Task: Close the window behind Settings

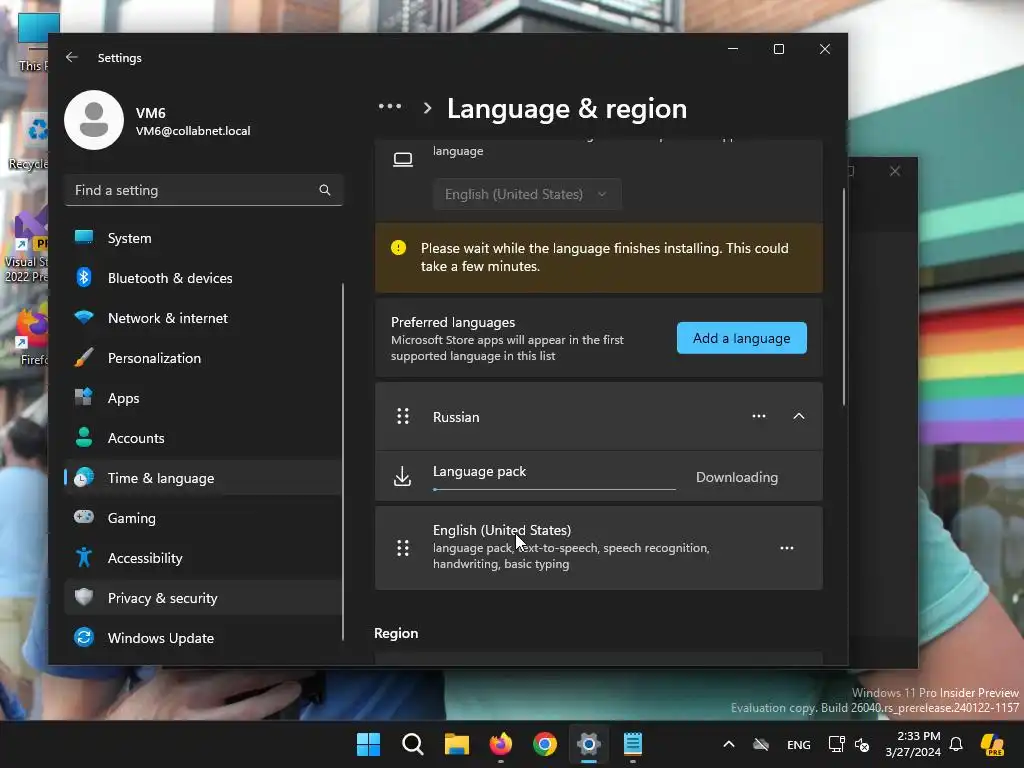Action: coord(895,171)
